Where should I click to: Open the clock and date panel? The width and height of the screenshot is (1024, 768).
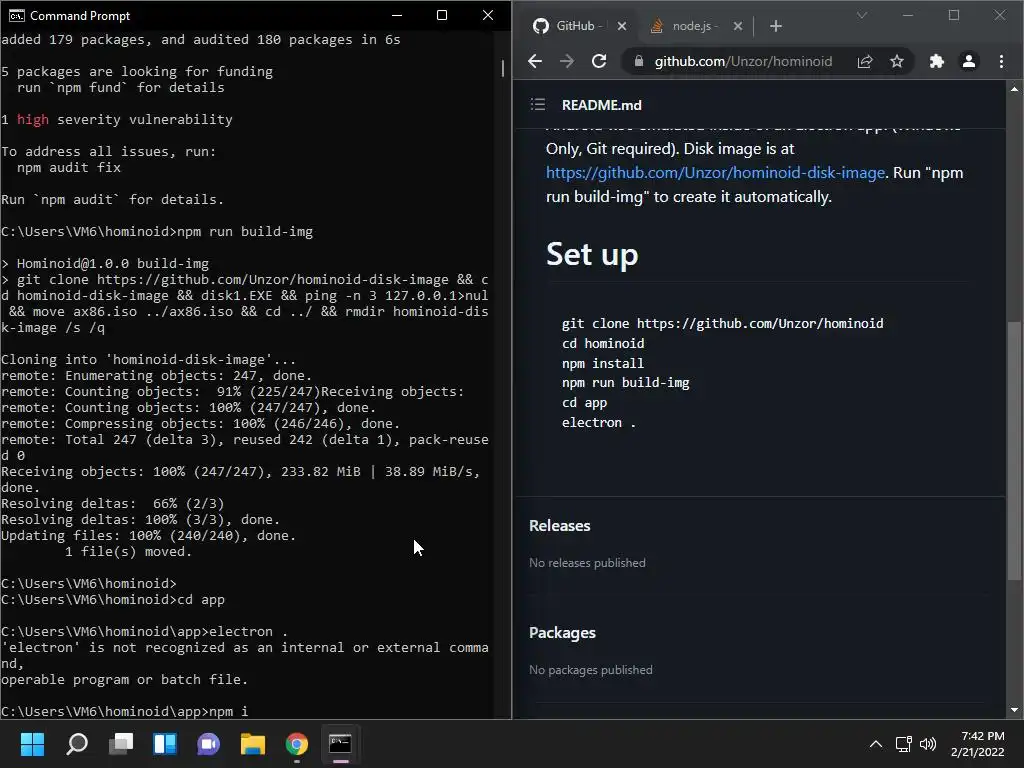click(978, 744)
